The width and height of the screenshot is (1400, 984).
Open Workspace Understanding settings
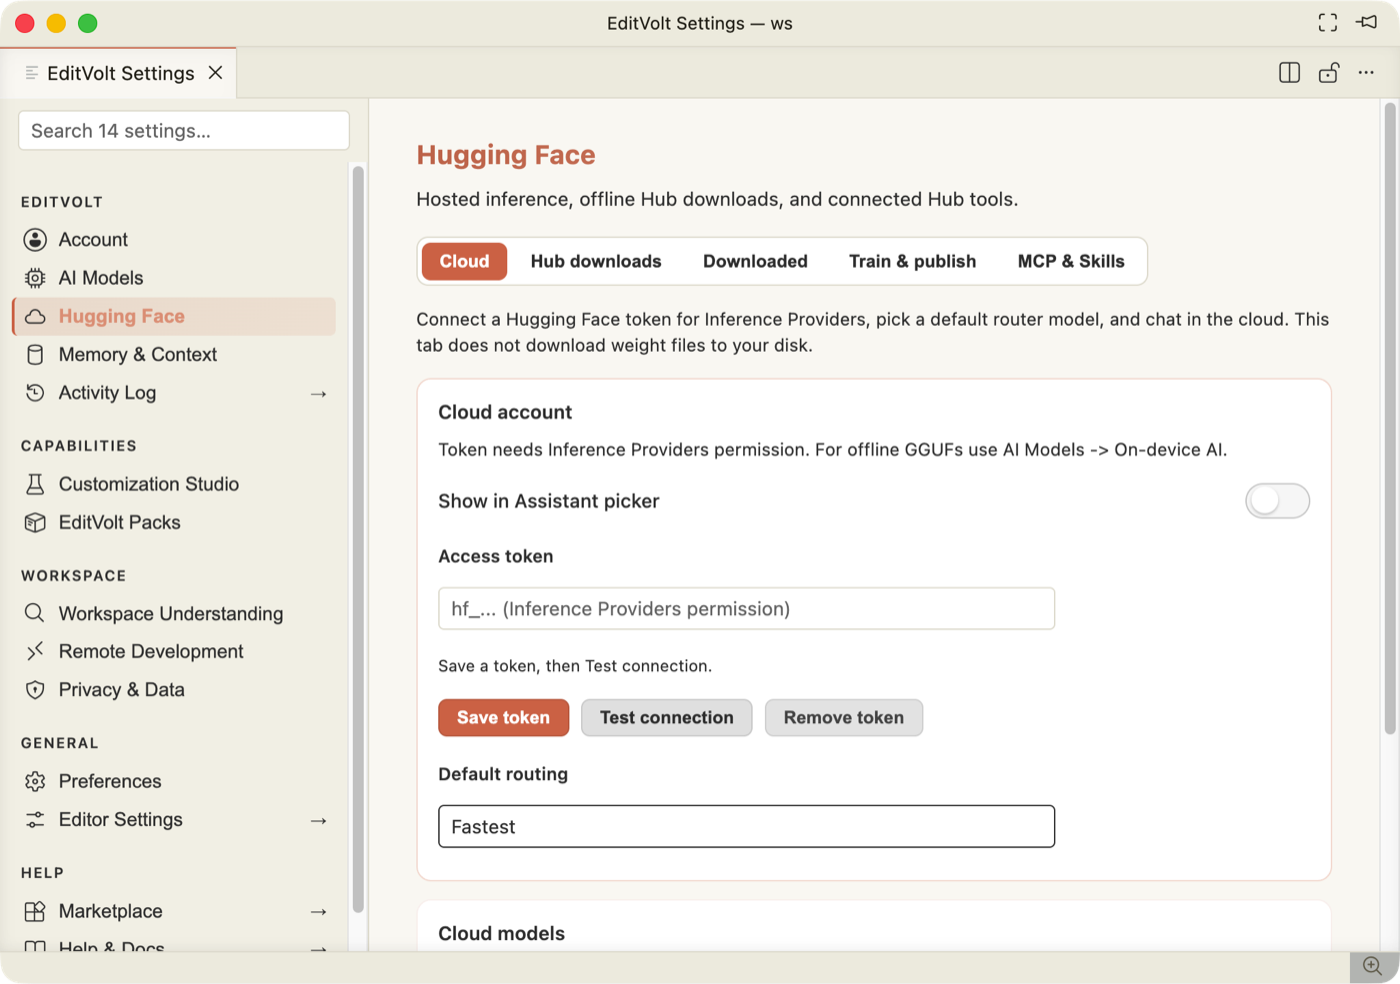(x=174, y=613)
